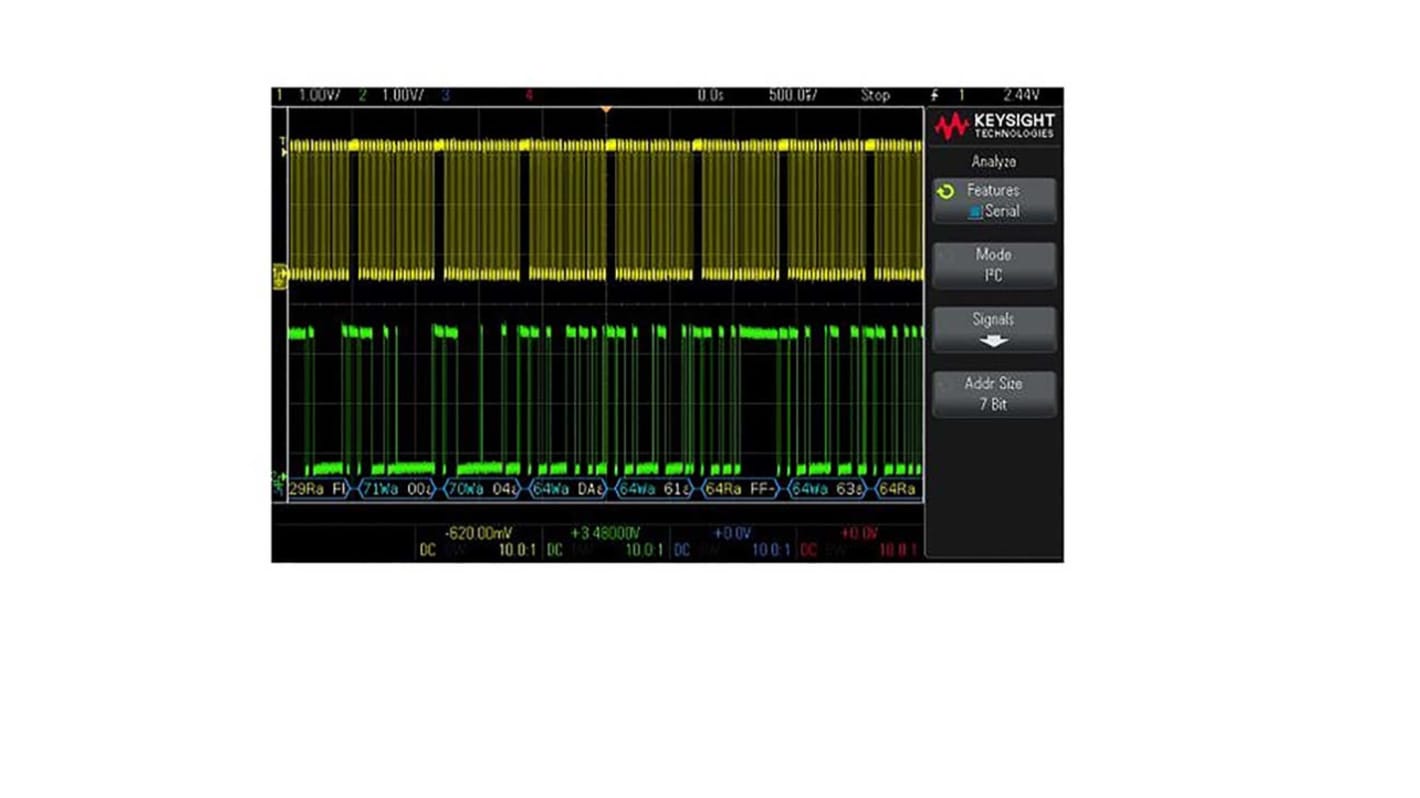Open the Features Serial softkey
This screenshot has width=1420, height=798.
coord(993,201)
